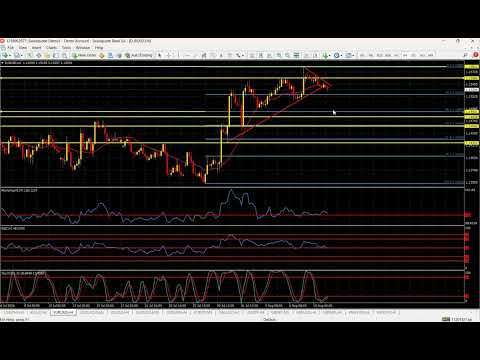Open the Insert menu
The height and width of the screenshot is (360, 480).
[x=36, y=48]
